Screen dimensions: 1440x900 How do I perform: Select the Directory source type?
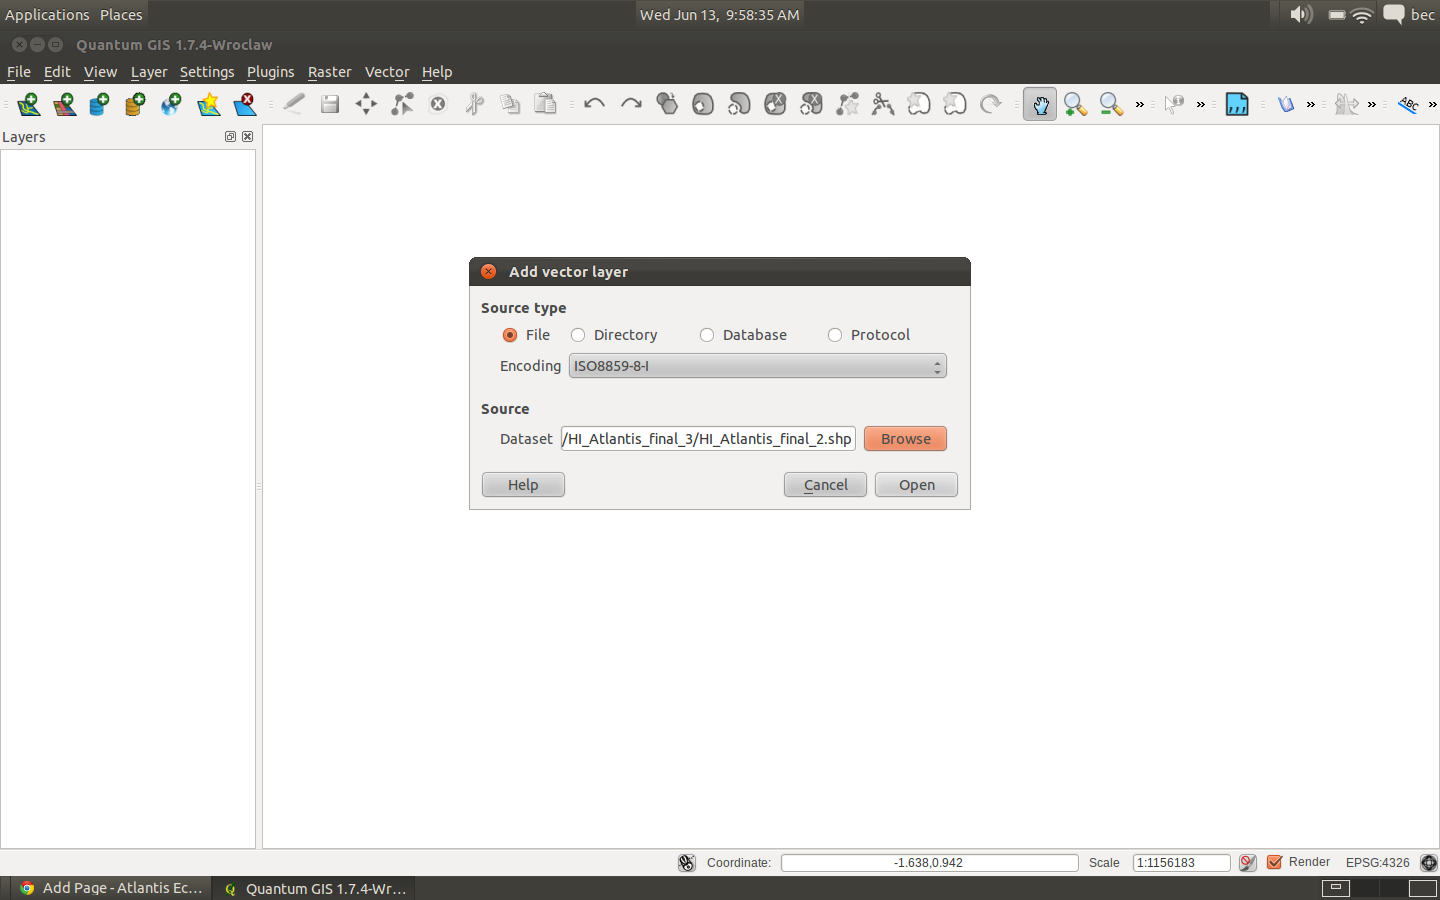click(578, 335)
